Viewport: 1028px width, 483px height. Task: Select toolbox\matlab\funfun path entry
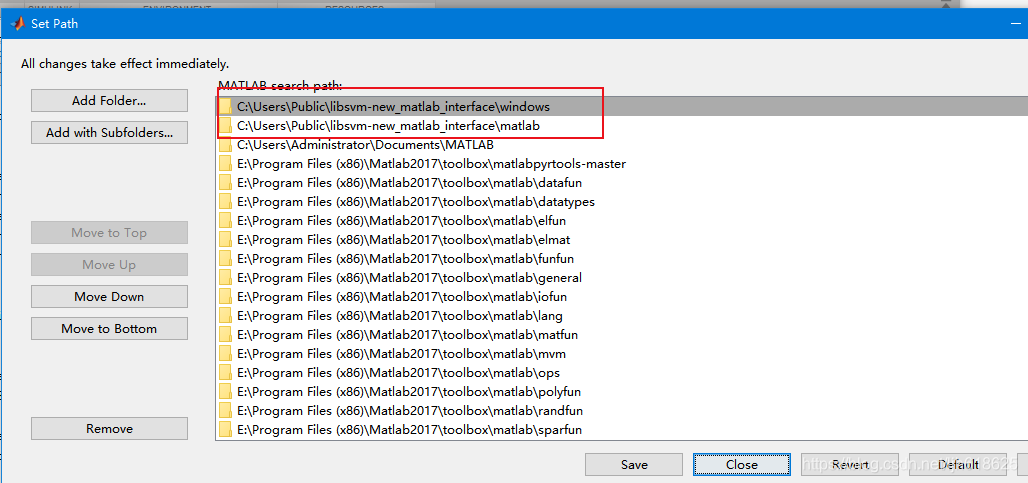[x=621, y=258]
